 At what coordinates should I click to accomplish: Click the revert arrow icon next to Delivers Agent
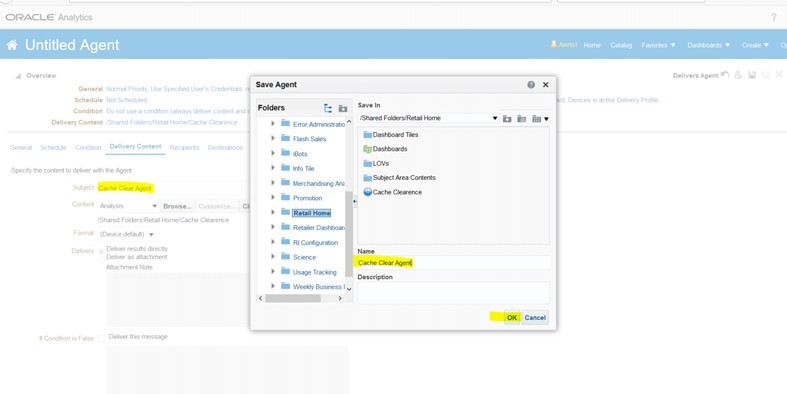click(x=725, y=74)
